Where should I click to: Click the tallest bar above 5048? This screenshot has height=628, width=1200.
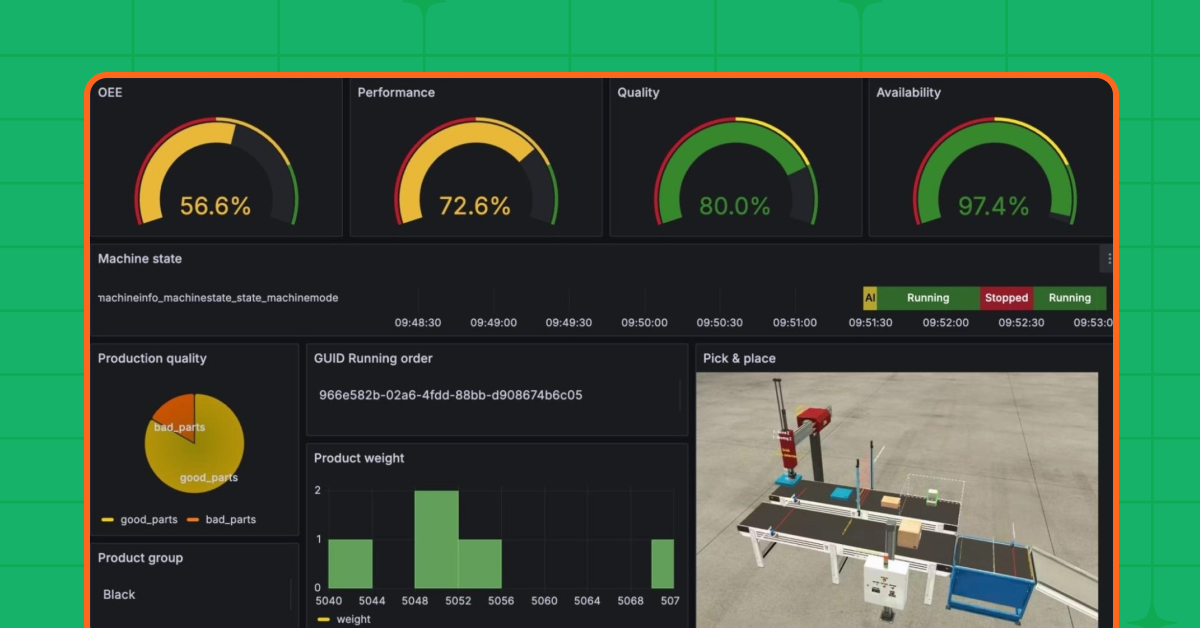[x=437, y=535]
